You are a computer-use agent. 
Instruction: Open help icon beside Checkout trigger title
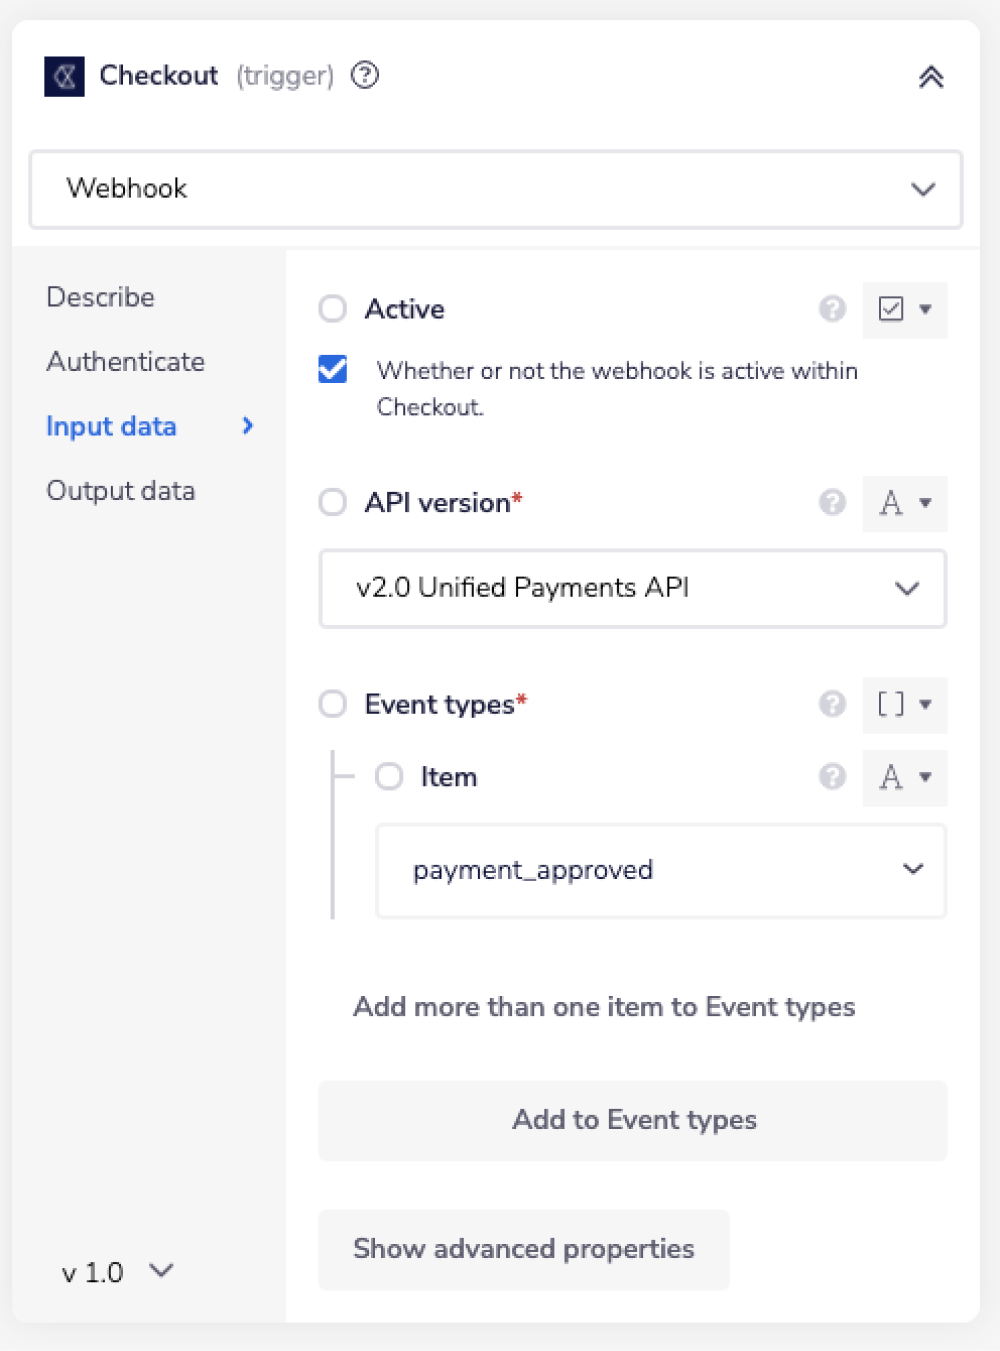(365, 75)
